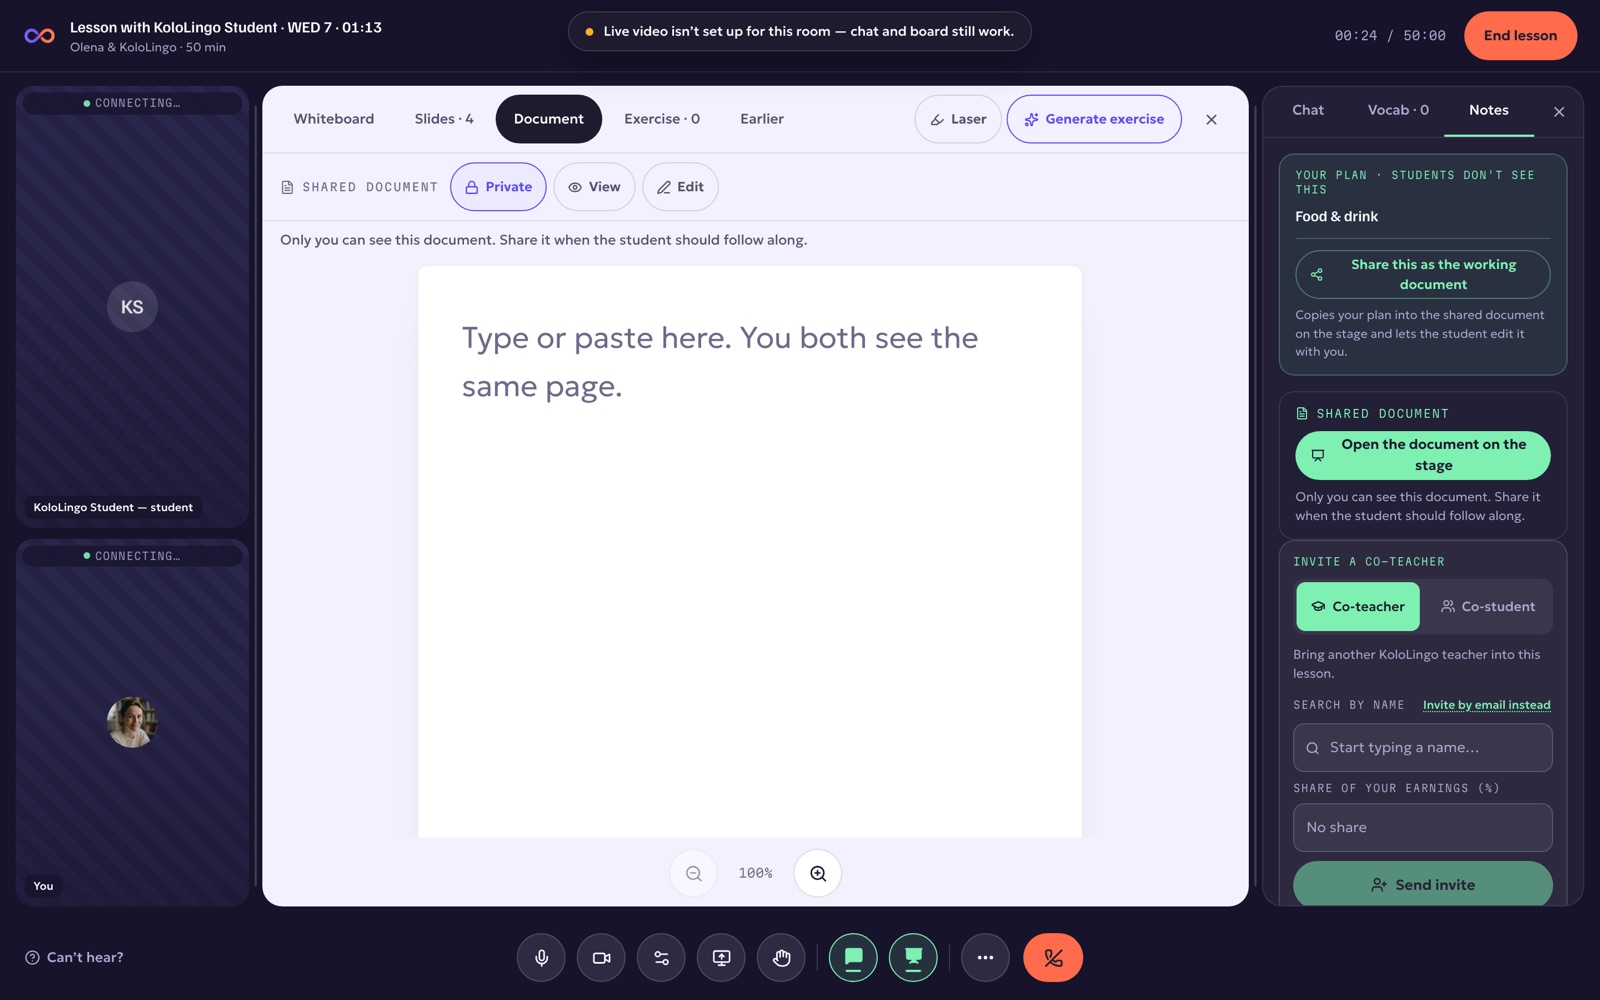Click the End lesson button
The height and width of the screenshot is (1000, 1600).
click(x=1520, y=36)
